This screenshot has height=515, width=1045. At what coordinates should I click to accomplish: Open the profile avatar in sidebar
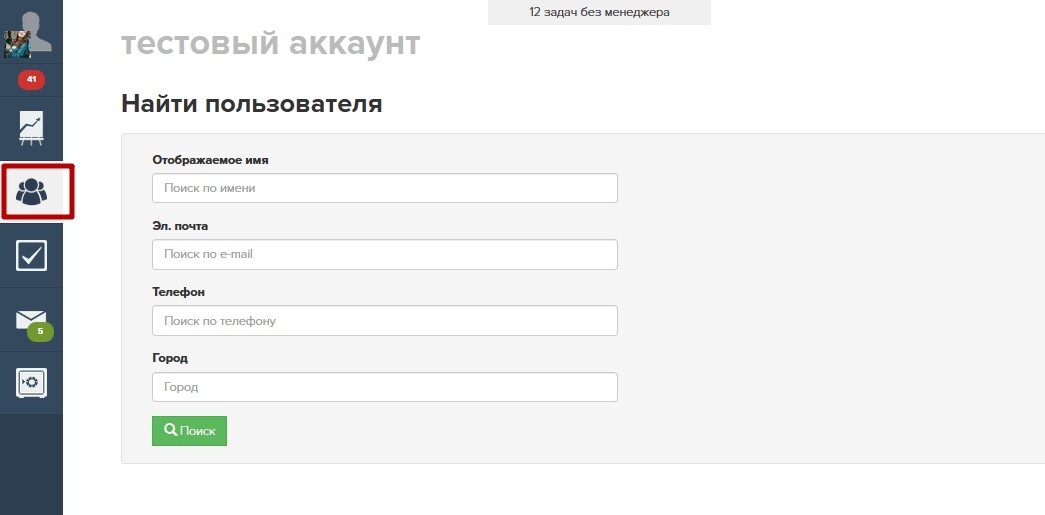click(x=27, y=33)
